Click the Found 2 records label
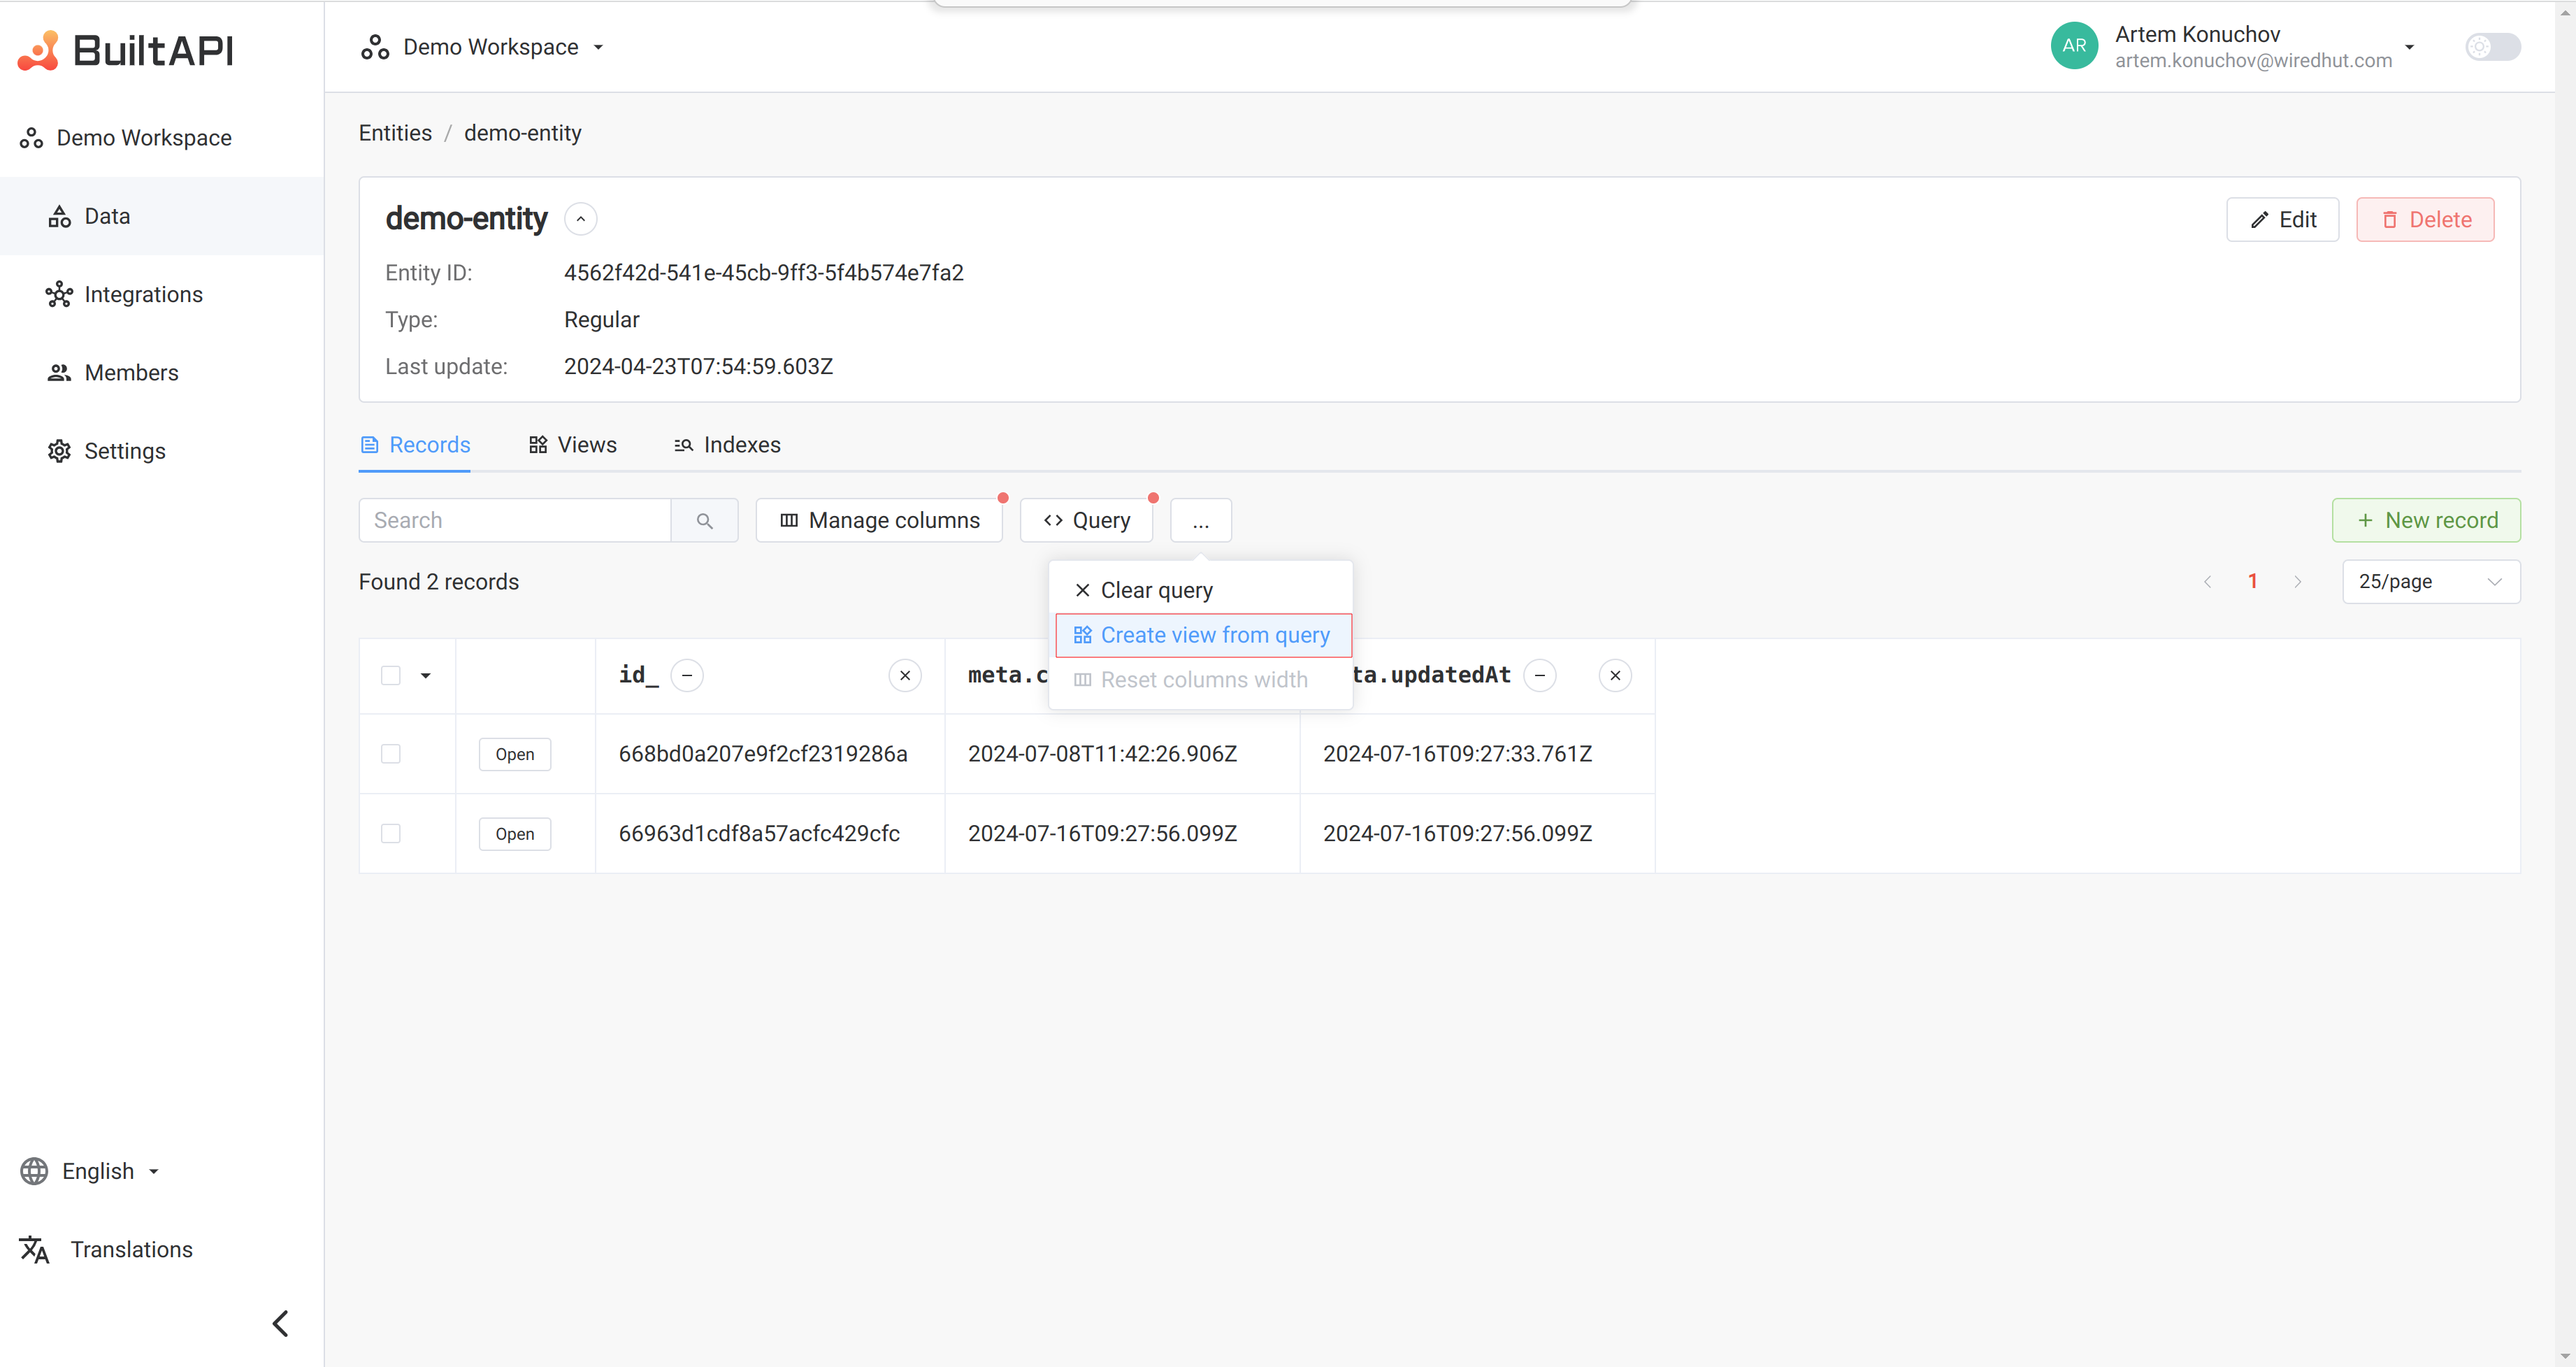The image size is (2576, 1367). click(x=439, y=582)
